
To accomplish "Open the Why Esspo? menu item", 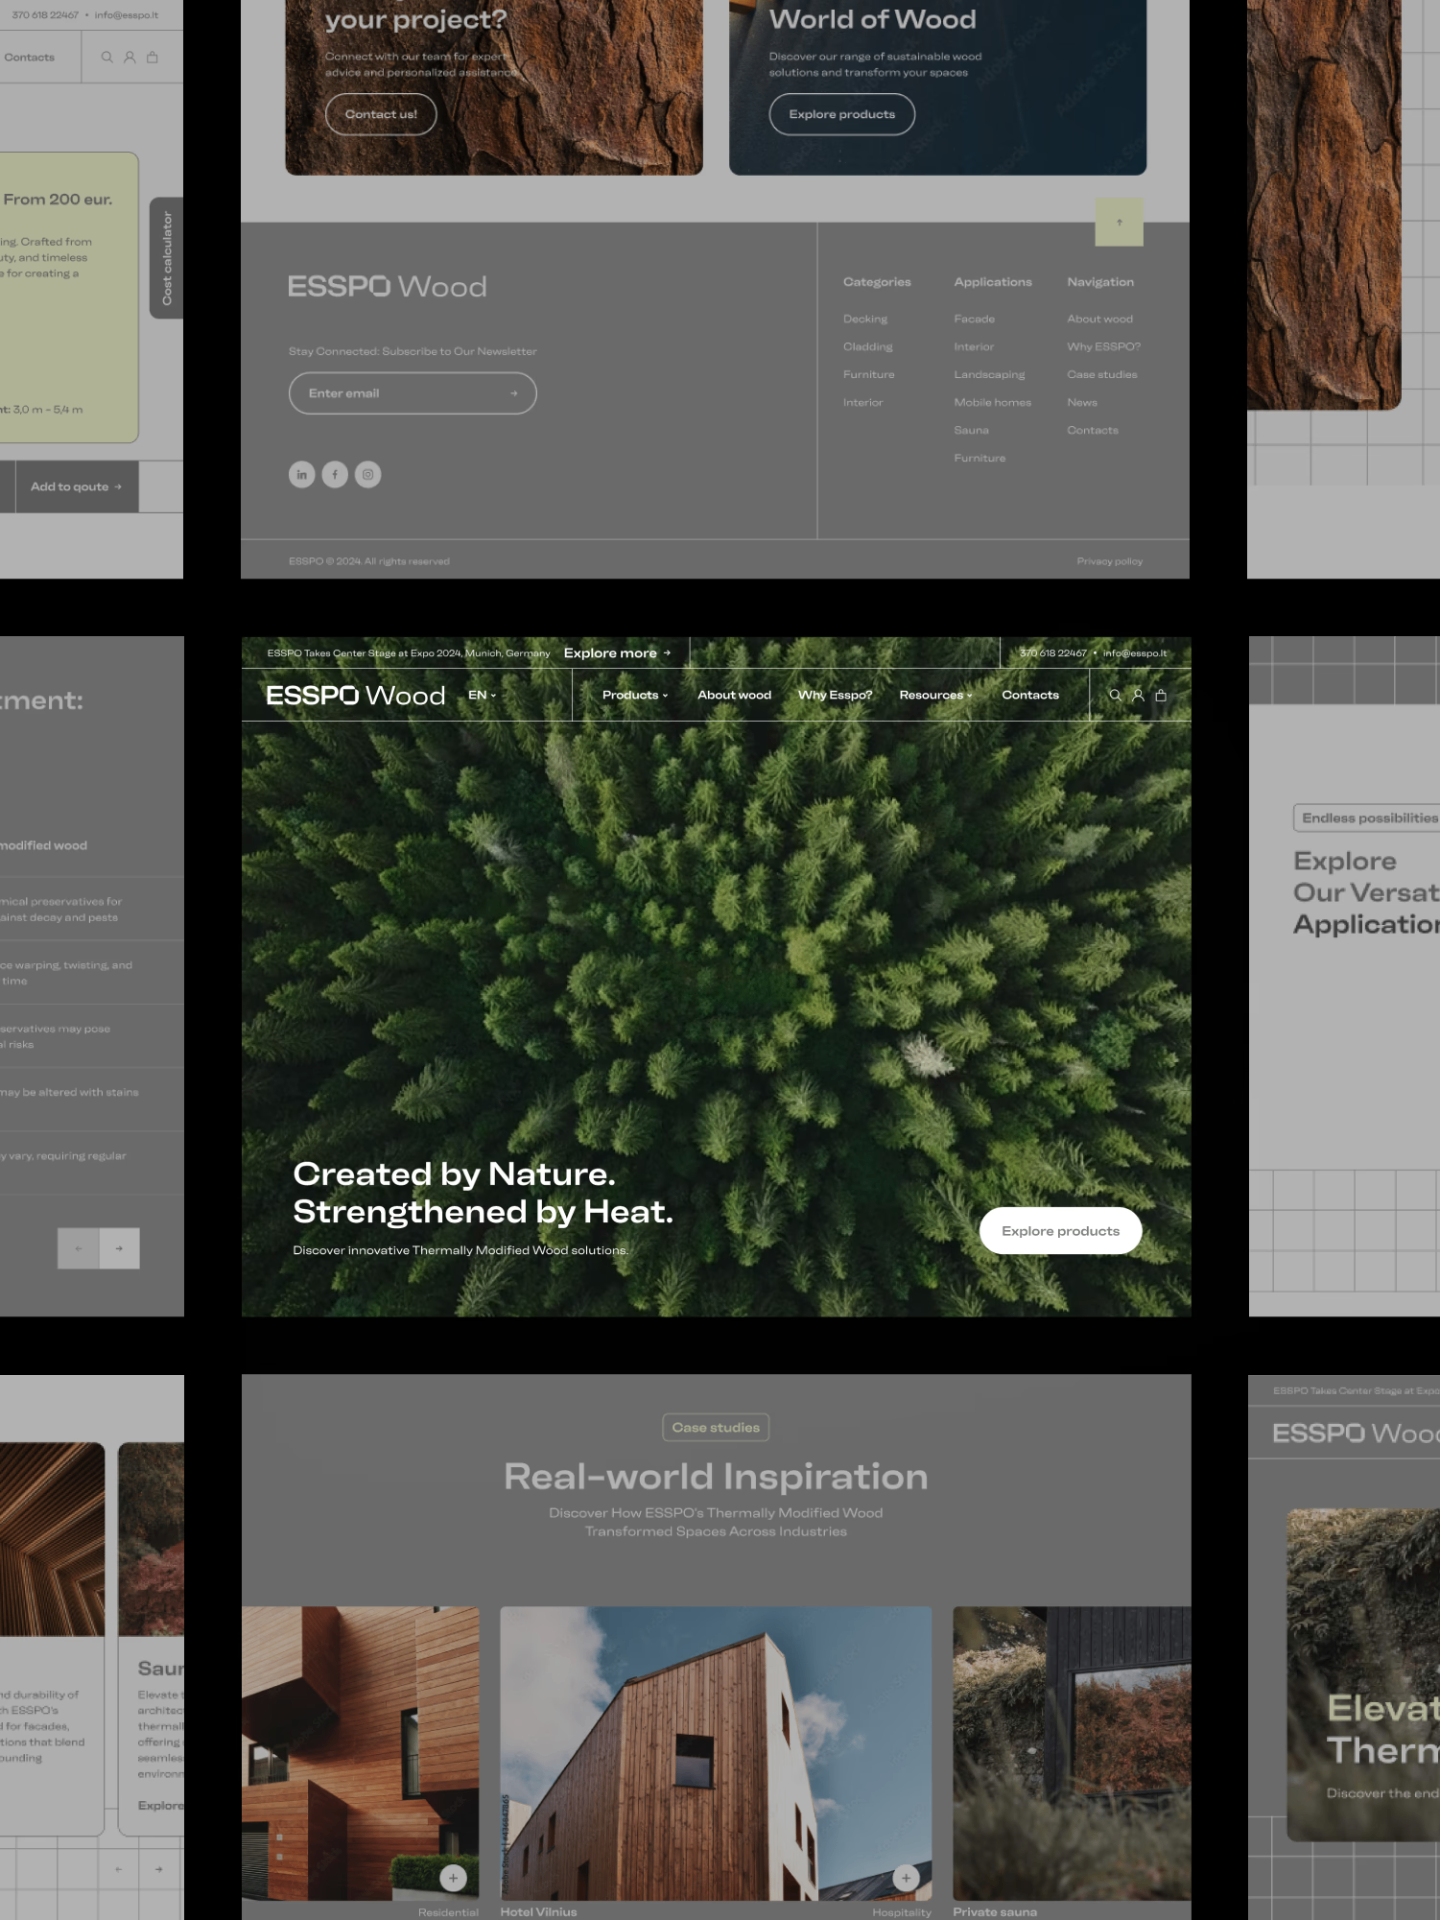I will (x=835, y=695).
